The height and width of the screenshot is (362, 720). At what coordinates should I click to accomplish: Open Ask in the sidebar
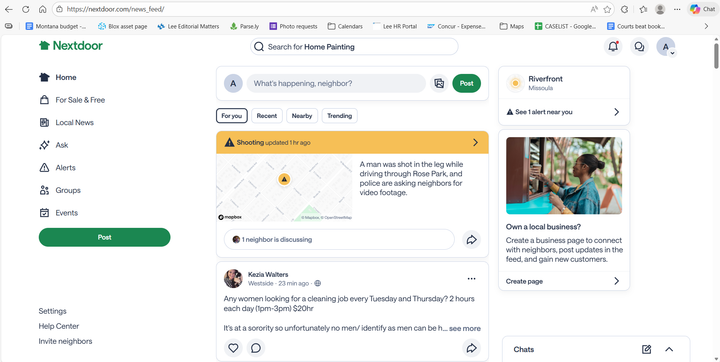[x=53, y=145]
